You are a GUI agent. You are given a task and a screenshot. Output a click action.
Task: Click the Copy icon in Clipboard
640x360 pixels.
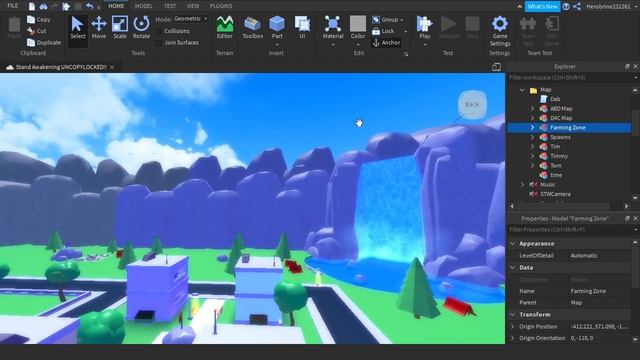31,19
